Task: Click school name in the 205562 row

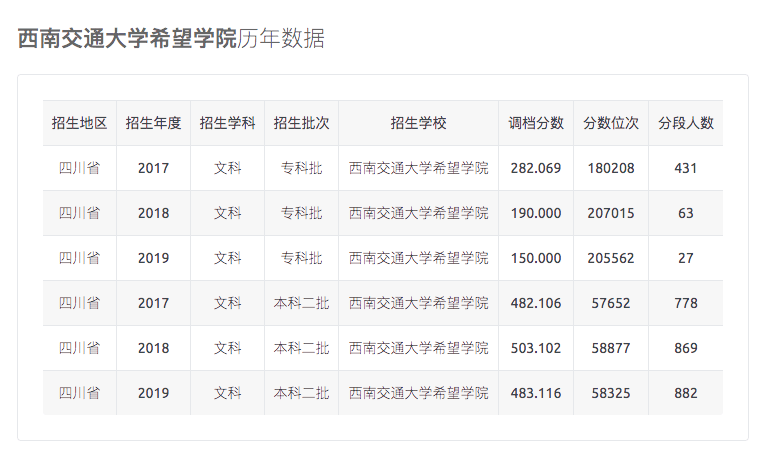Action: click(419, 258)
